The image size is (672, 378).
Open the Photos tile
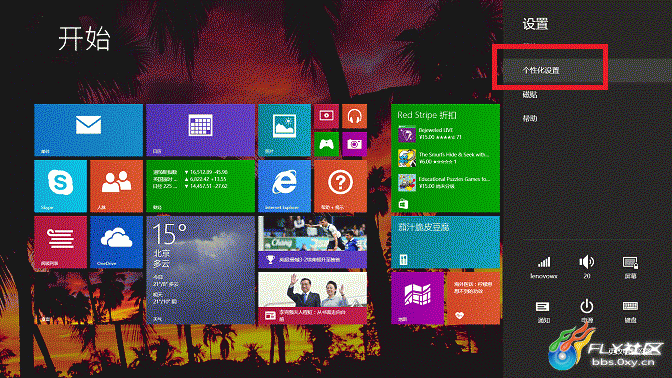click(284, 130)
